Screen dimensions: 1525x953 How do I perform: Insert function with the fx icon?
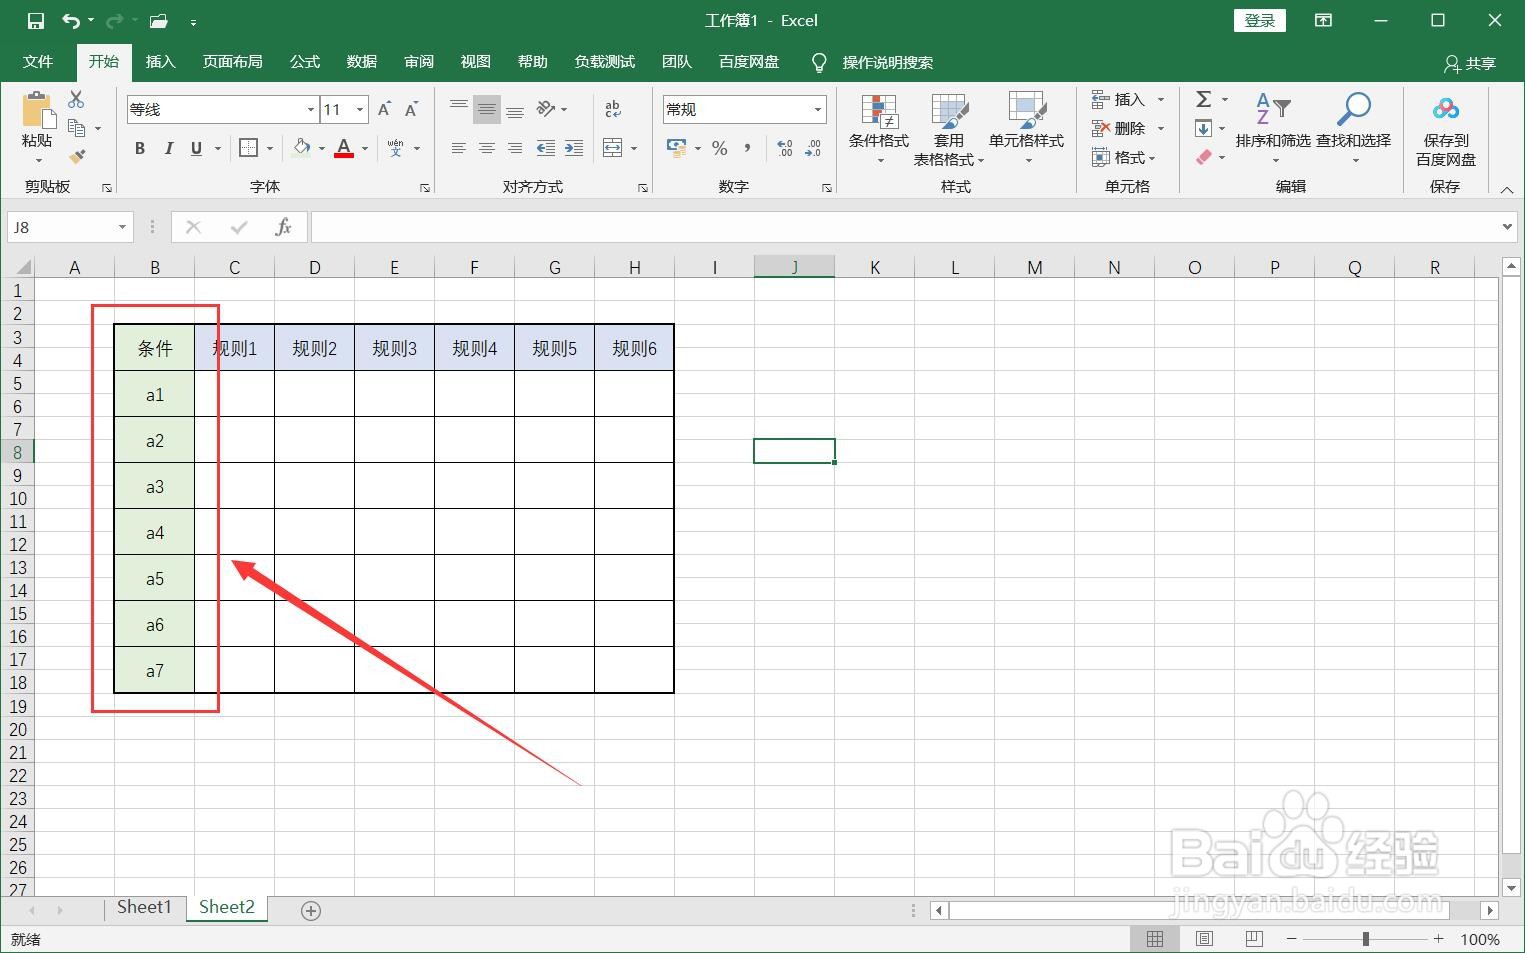pyautogui.click(x=283, y=227)
